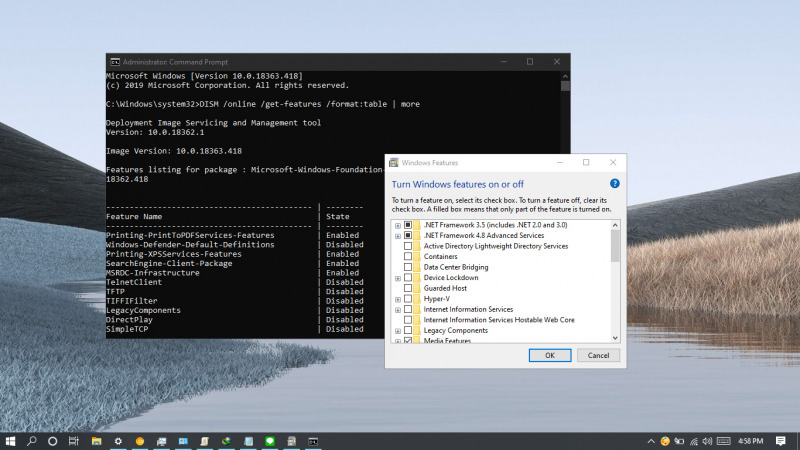Screen dimensions: 800x450
Task: Expand the .NET Framework 4.8 Advanced Services node
Action: [398, 236]
